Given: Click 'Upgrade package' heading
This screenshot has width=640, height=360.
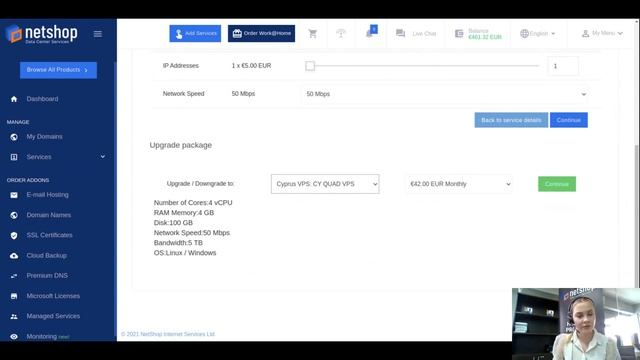Looking at the screenshot, I should [x=180, y=145].
